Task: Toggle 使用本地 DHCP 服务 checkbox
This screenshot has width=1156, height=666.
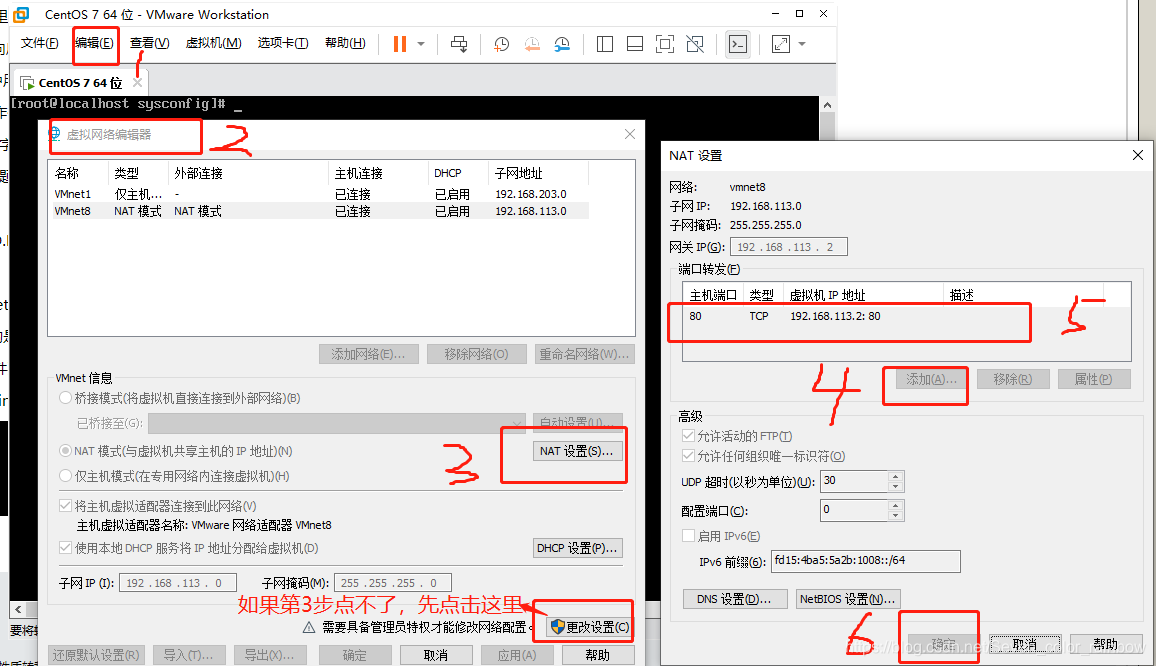Action: pos(66,548)
